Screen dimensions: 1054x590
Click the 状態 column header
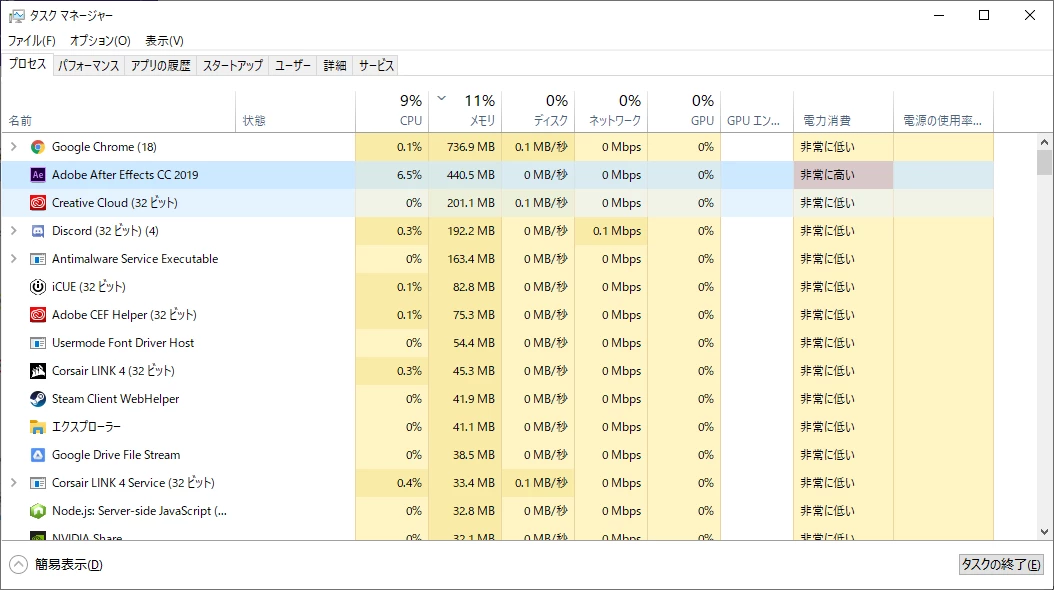point(296,112)
